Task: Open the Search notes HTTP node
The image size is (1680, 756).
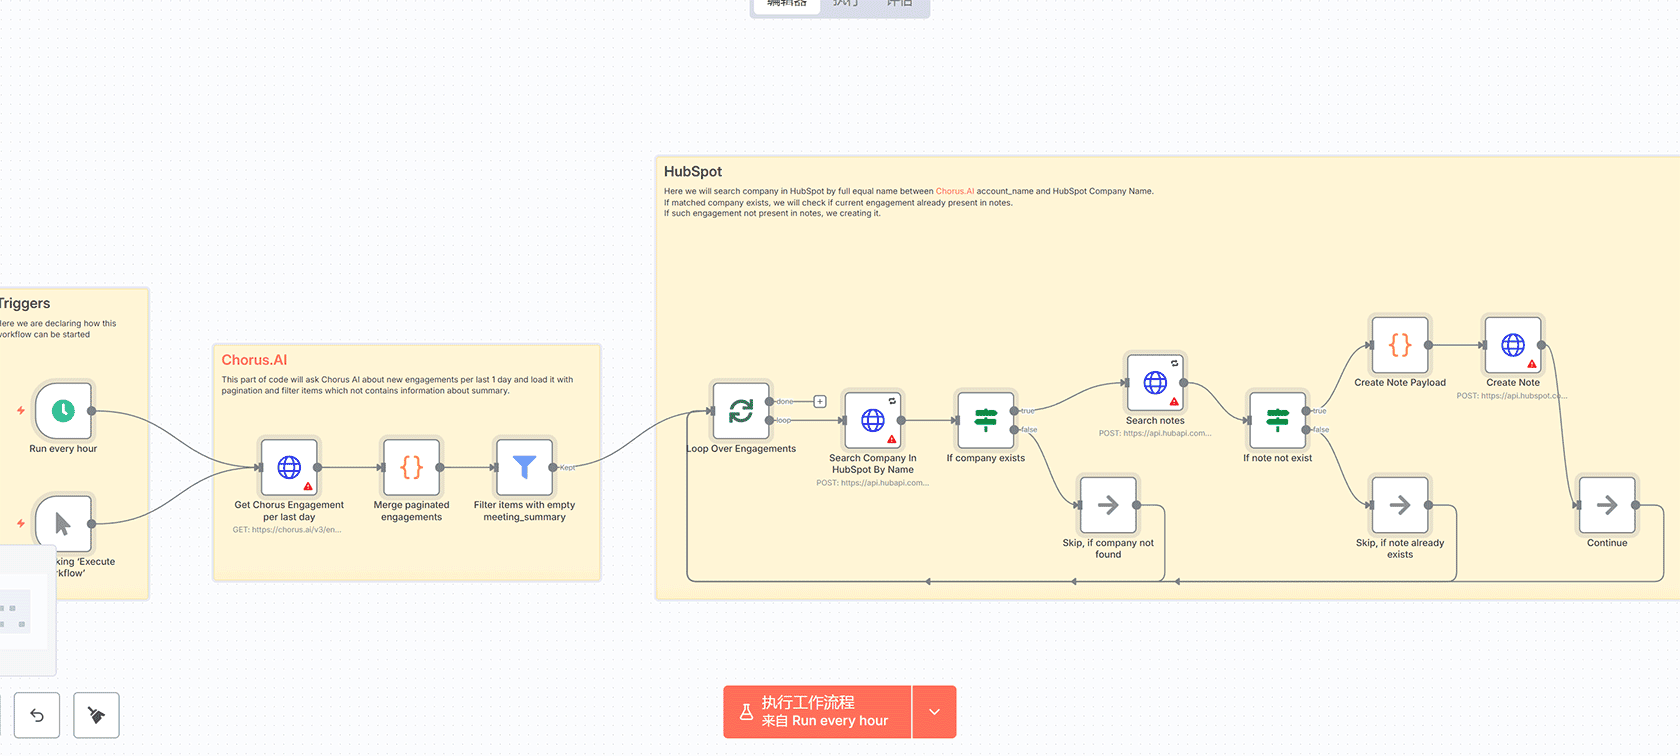Action: [x=1155, y=383]
